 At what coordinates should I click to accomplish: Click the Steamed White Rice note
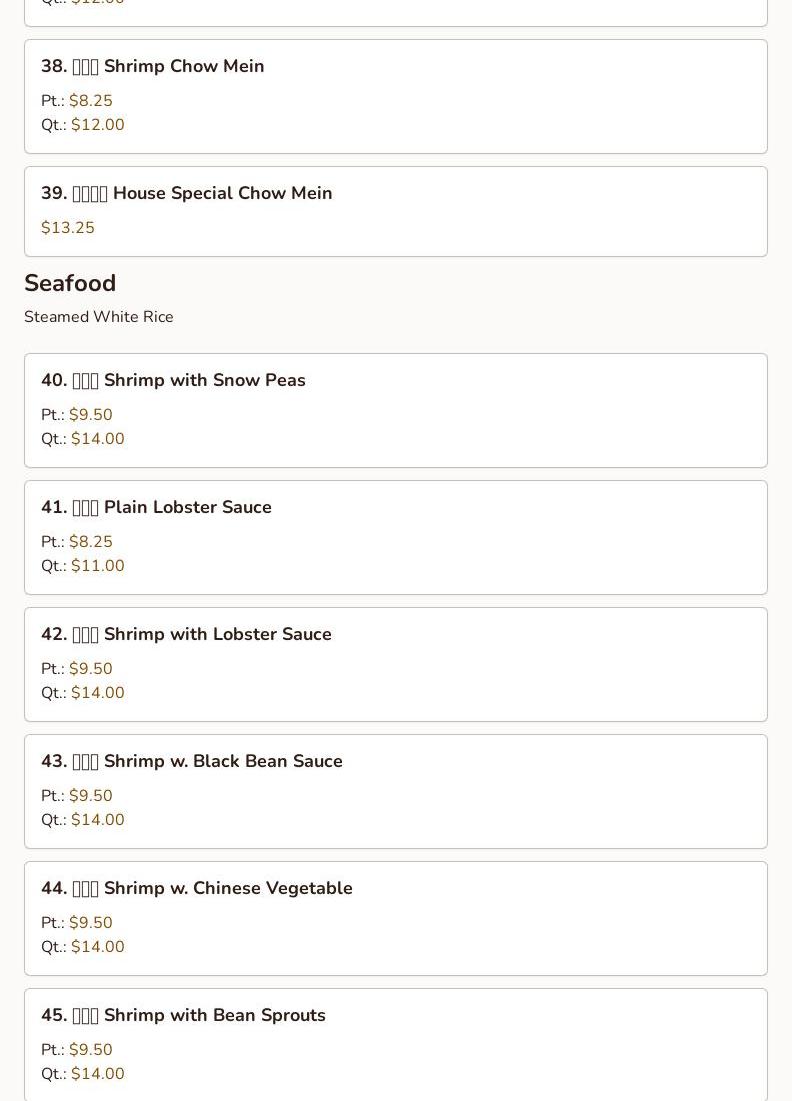click(99, 317)
